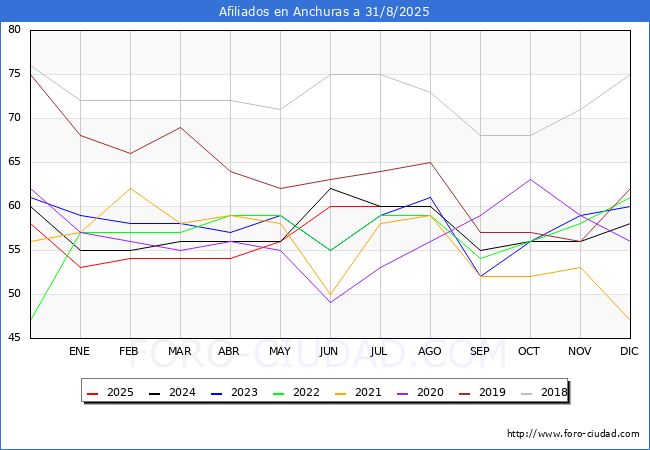This screenshot has width=650, height=450.
Task: Click the 60 value on the vertical axis
Action: [14, 206]
